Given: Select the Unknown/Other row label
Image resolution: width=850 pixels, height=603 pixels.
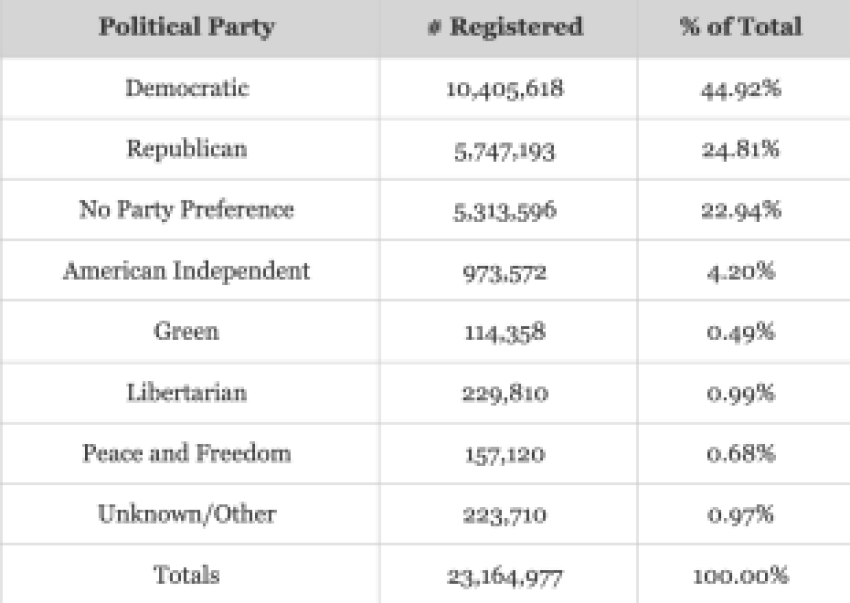Looking at the screenshot, I should tap(187, 514).
